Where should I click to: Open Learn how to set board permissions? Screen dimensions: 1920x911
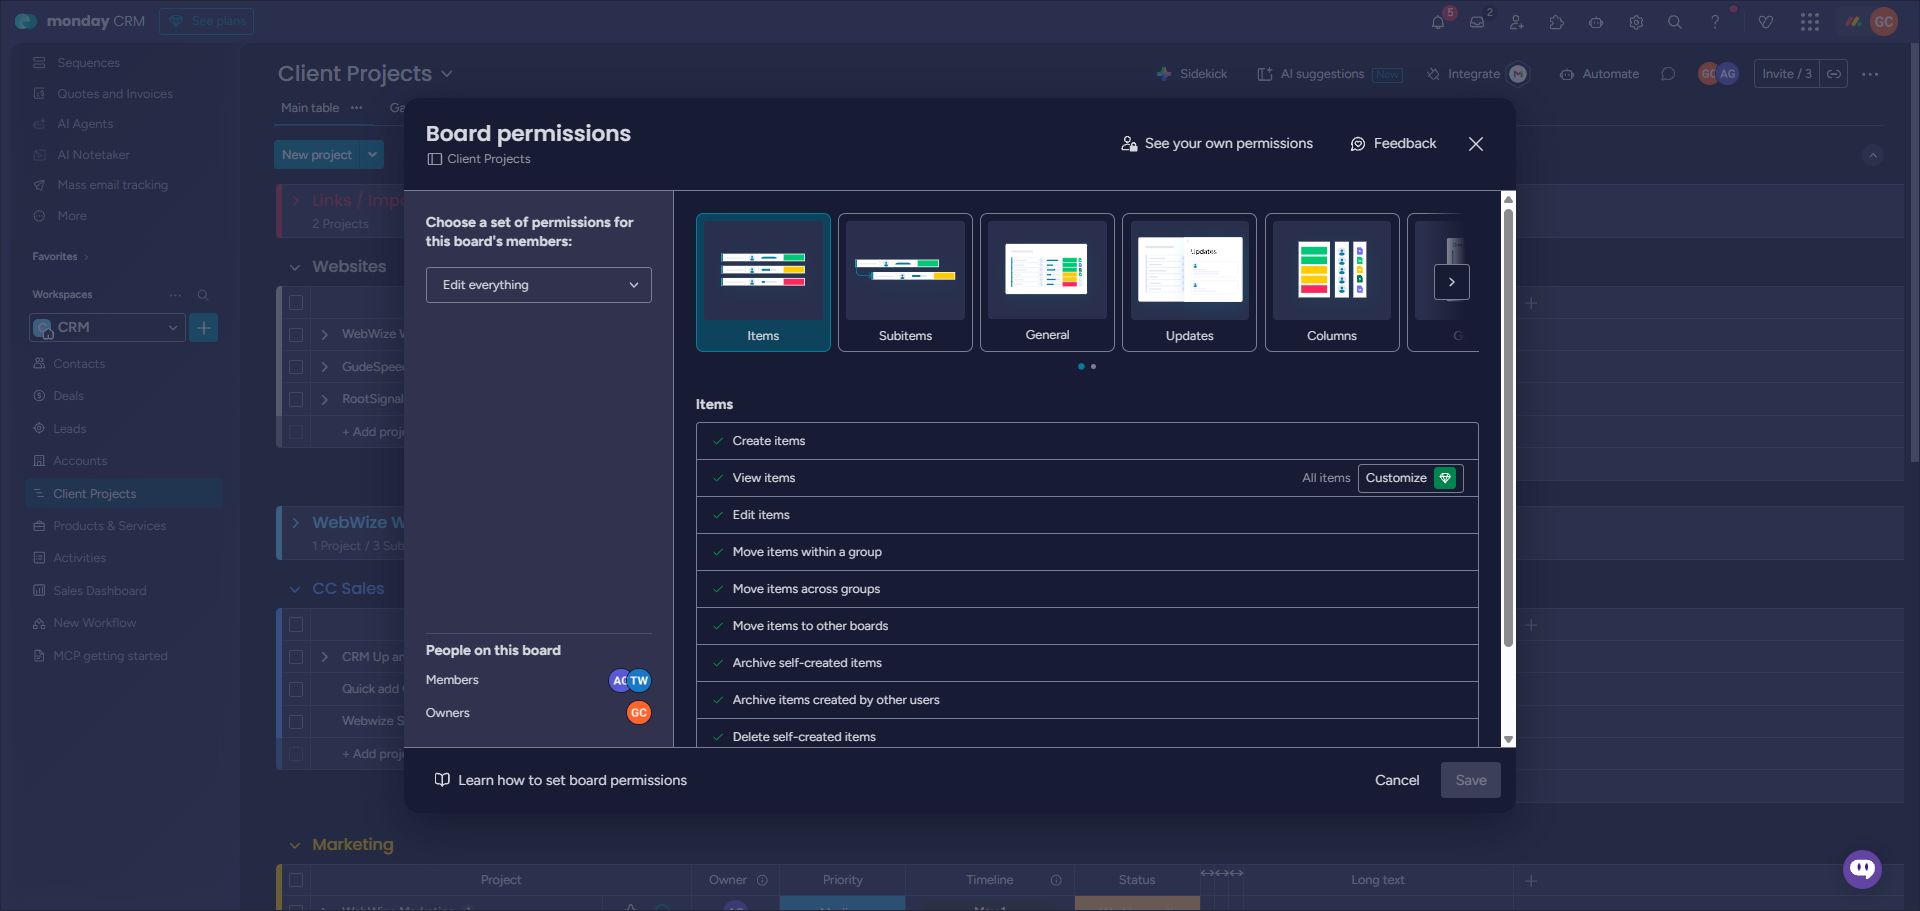(x=571, y=780)
